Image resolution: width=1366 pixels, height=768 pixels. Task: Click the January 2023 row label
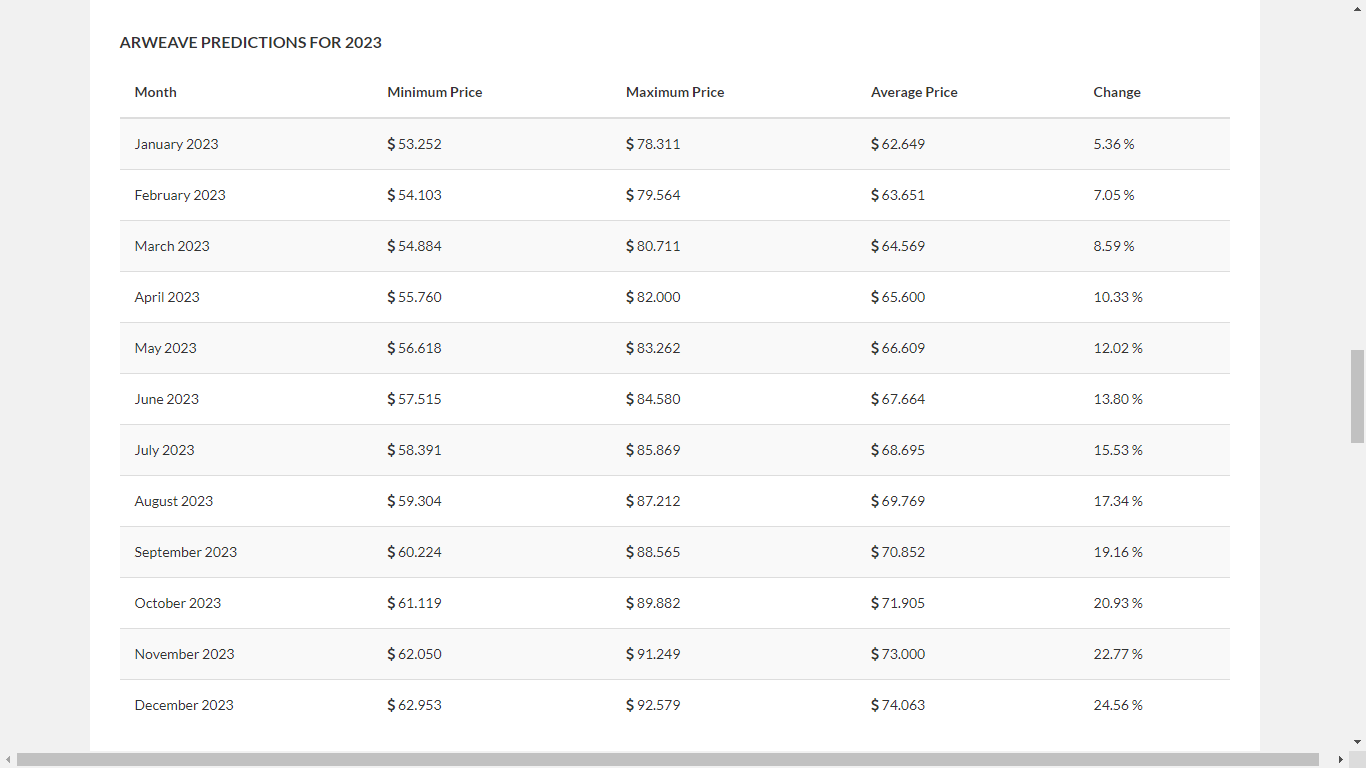(x=176, y=144)
